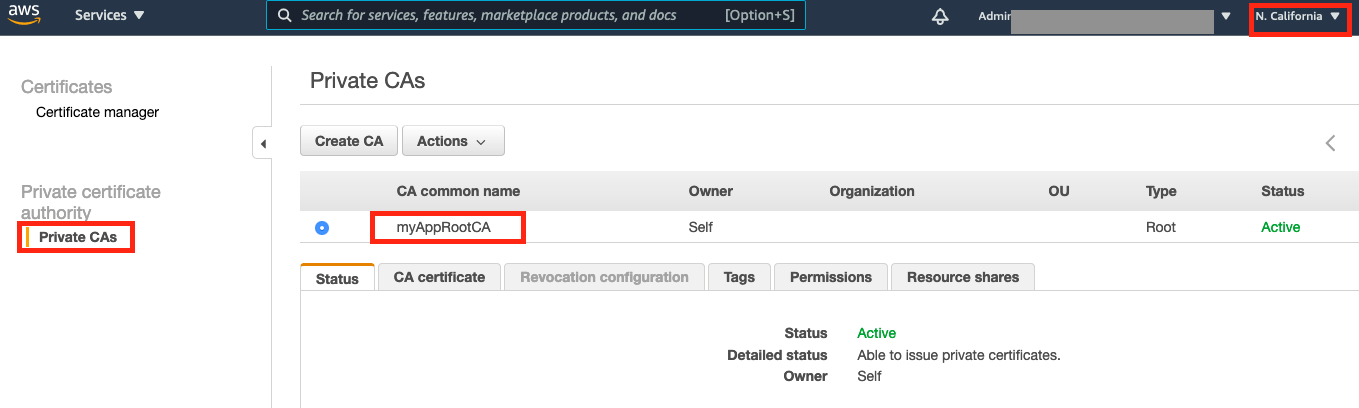Select the myAppRootCA radio button

pos(322,228)
